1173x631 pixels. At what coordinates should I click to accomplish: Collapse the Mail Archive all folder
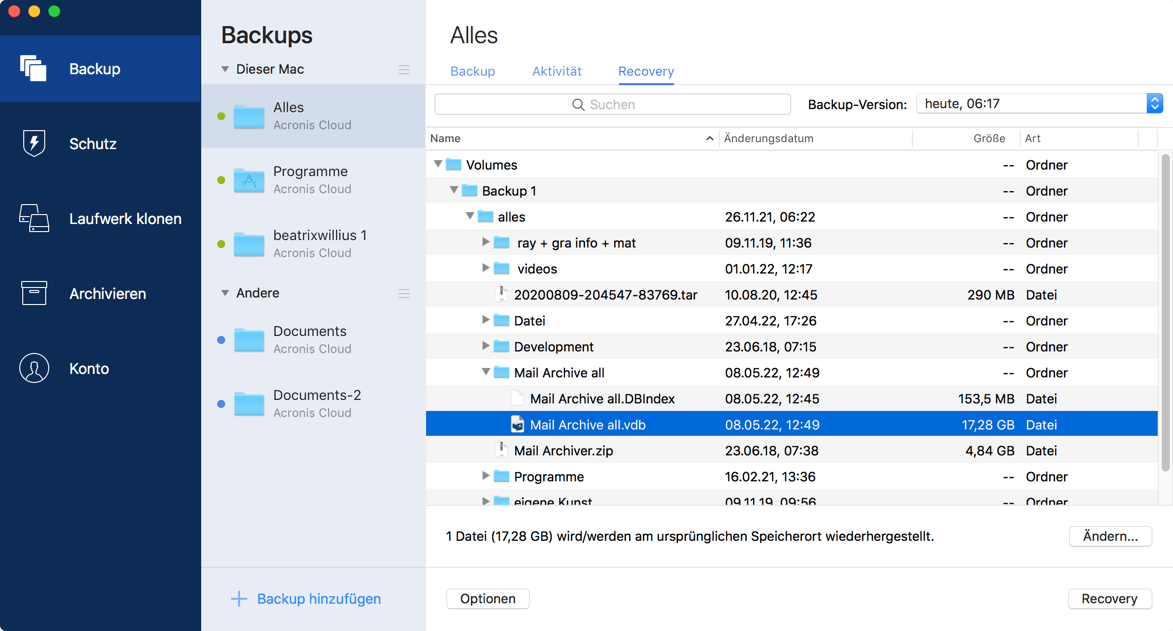pyautogui.click(x=485, y=372)
